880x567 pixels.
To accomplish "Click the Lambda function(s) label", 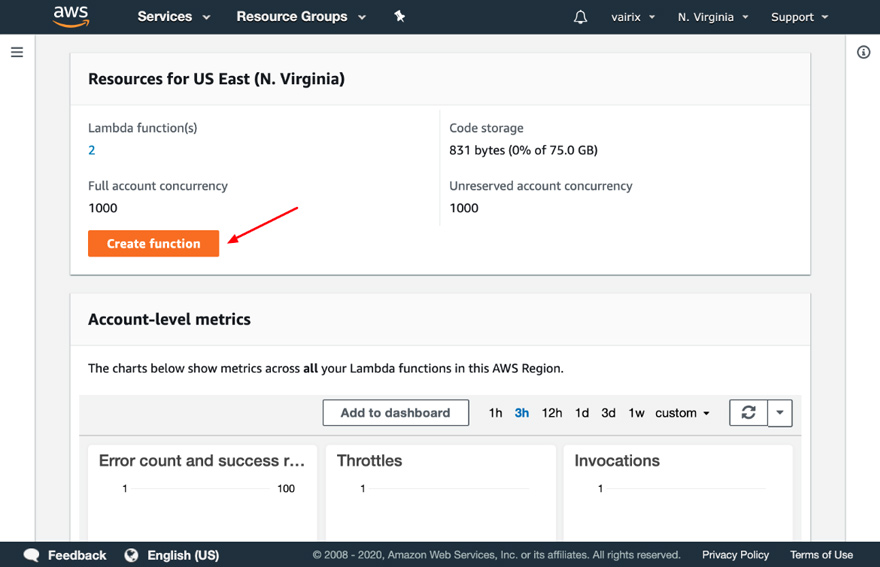I will tap(143, 128).
